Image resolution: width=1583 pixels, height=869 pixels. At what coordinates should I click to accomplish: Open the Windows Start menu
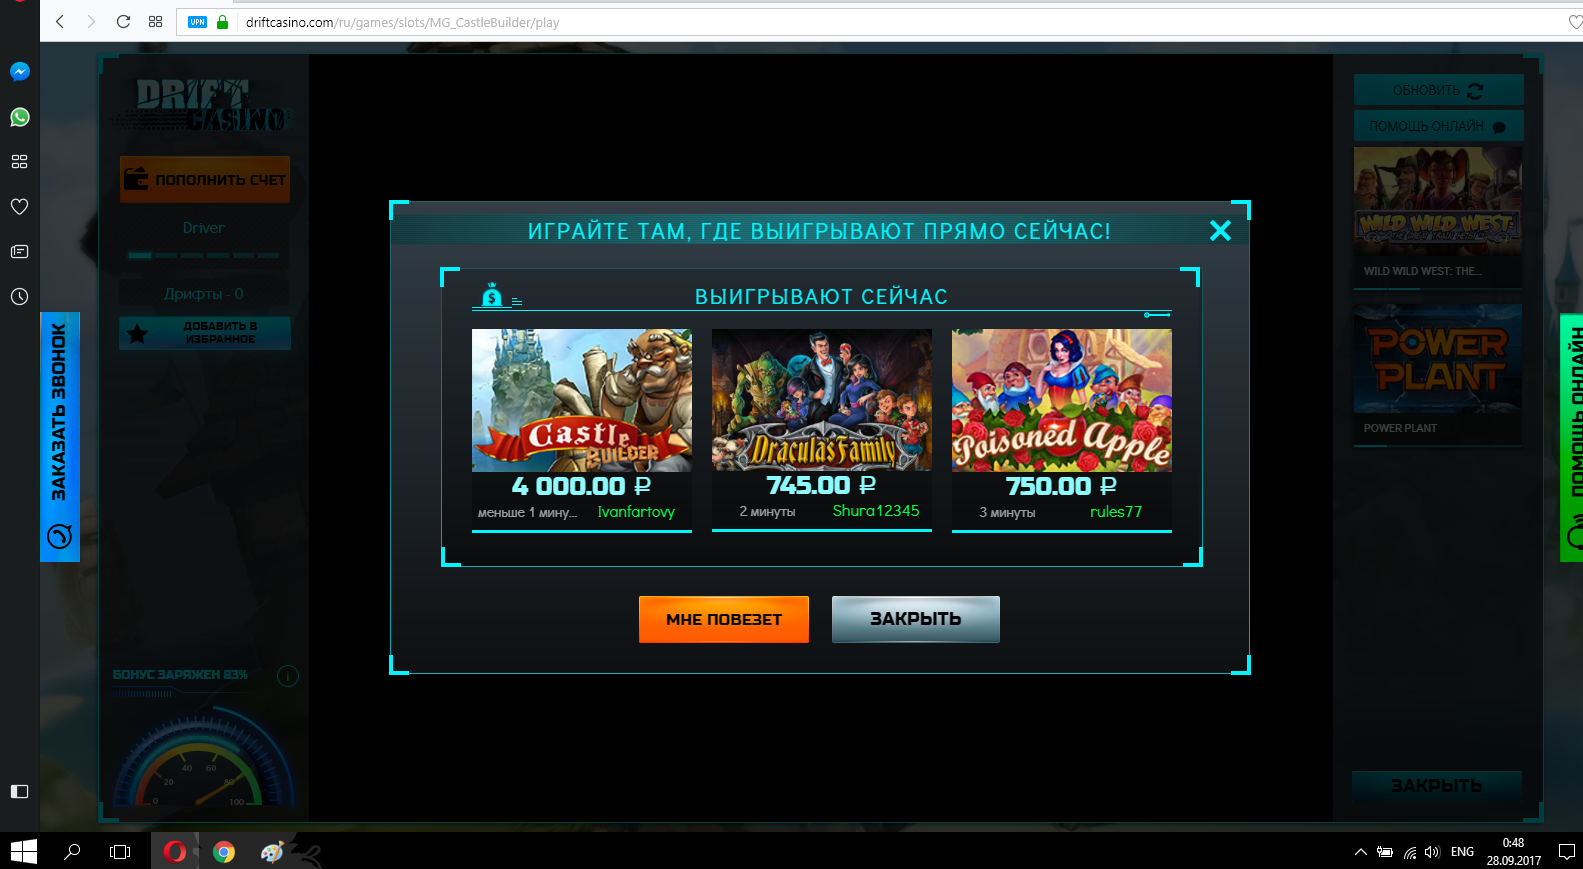click(23, 851)
